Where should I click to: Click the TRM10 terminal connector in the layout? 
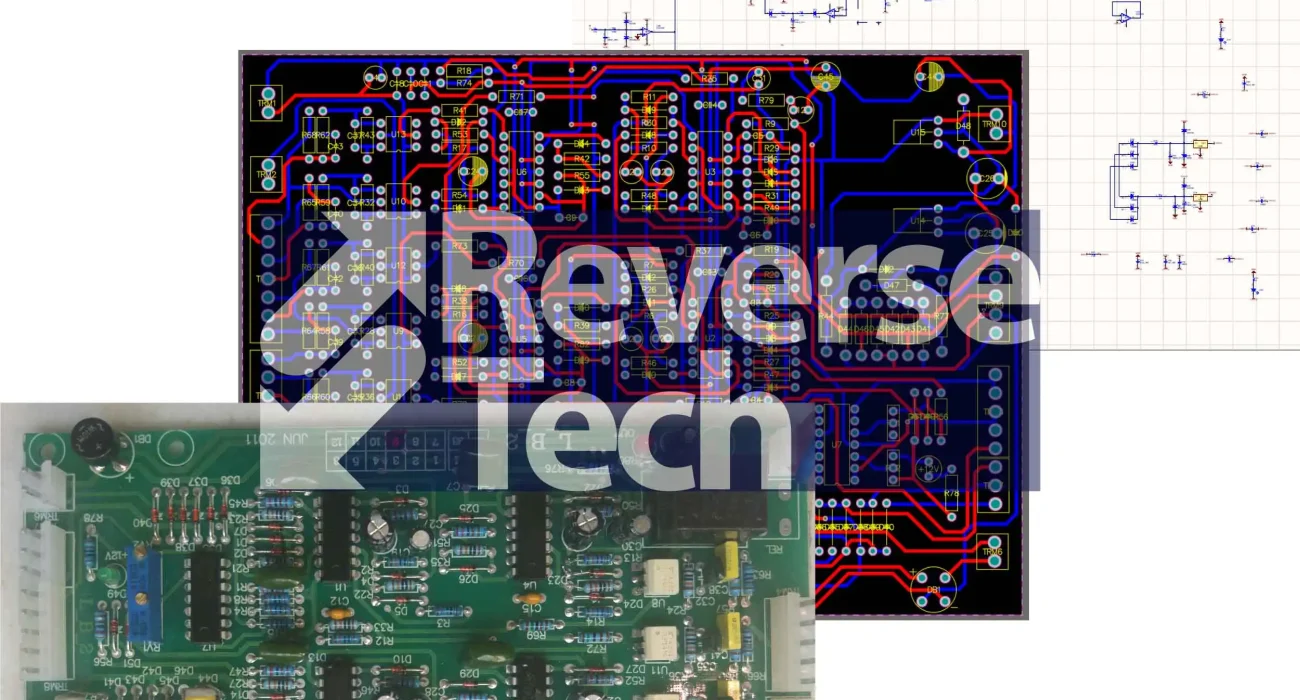click(x=994, y=124)
